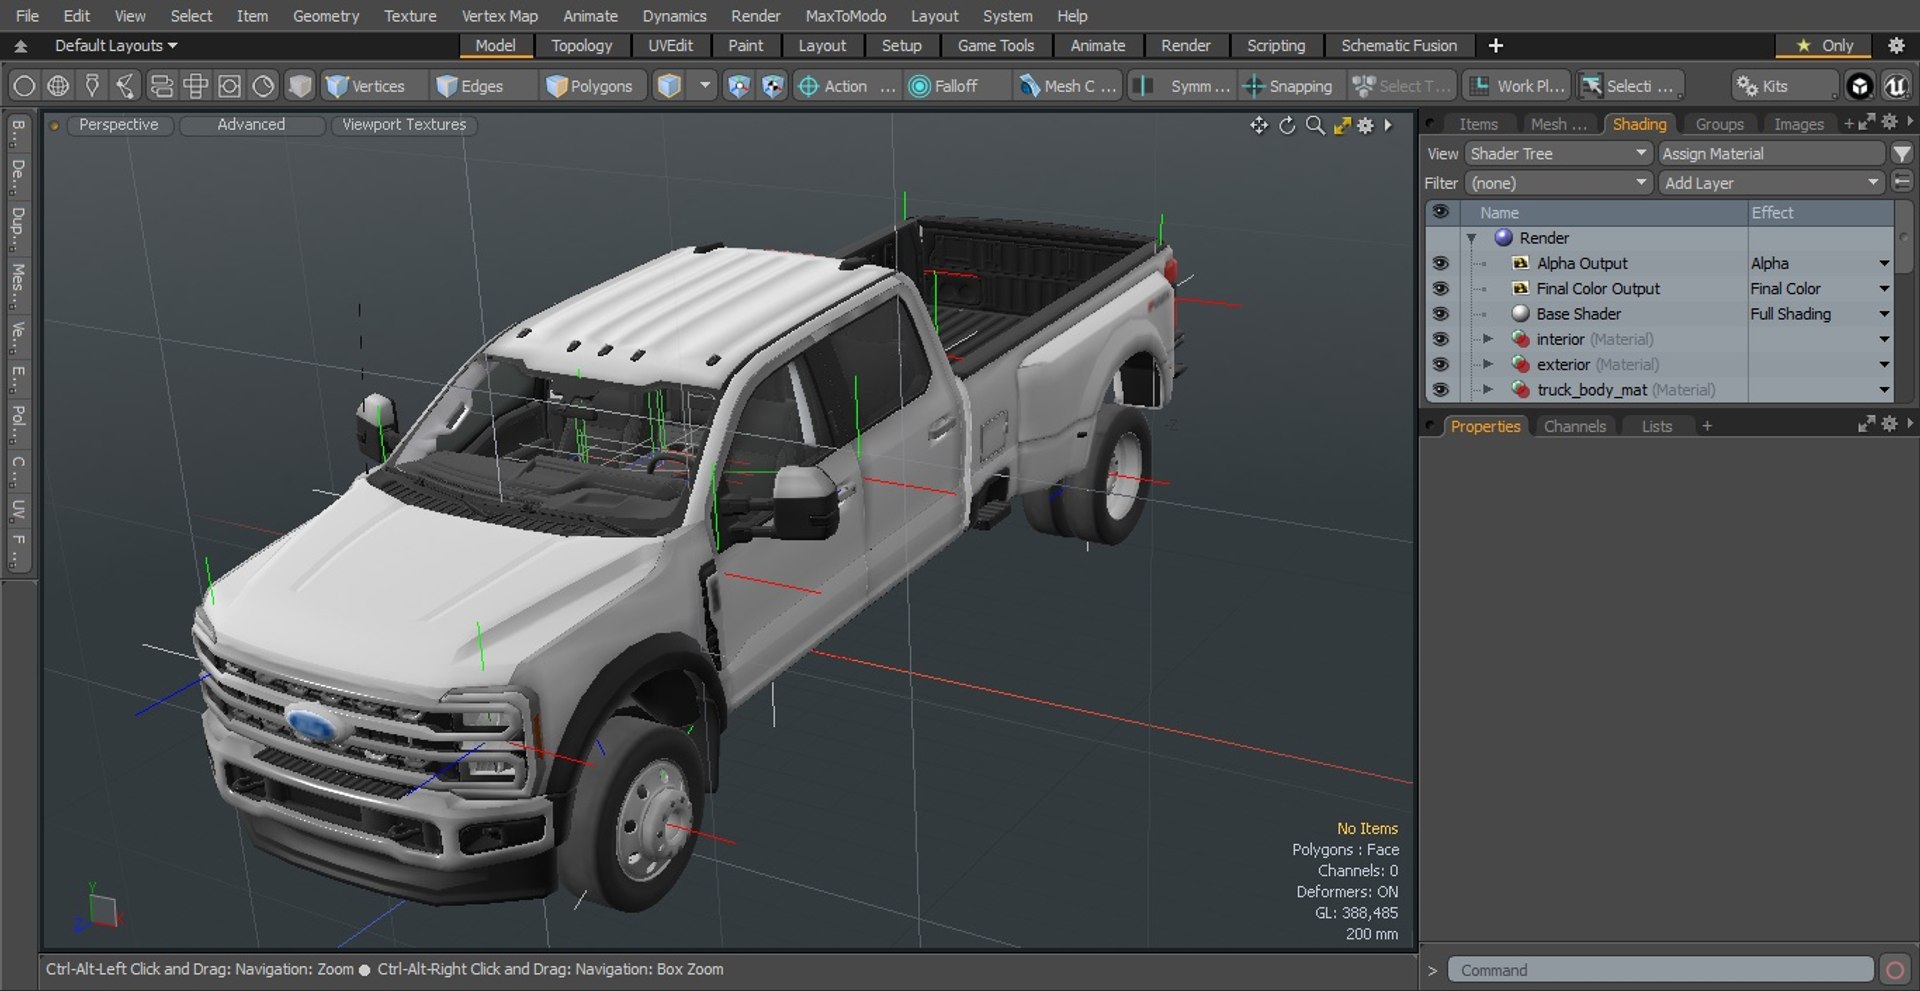
Task: Click the Unity cube icon in the toolbar
Action: click(x=1859, y=86)
